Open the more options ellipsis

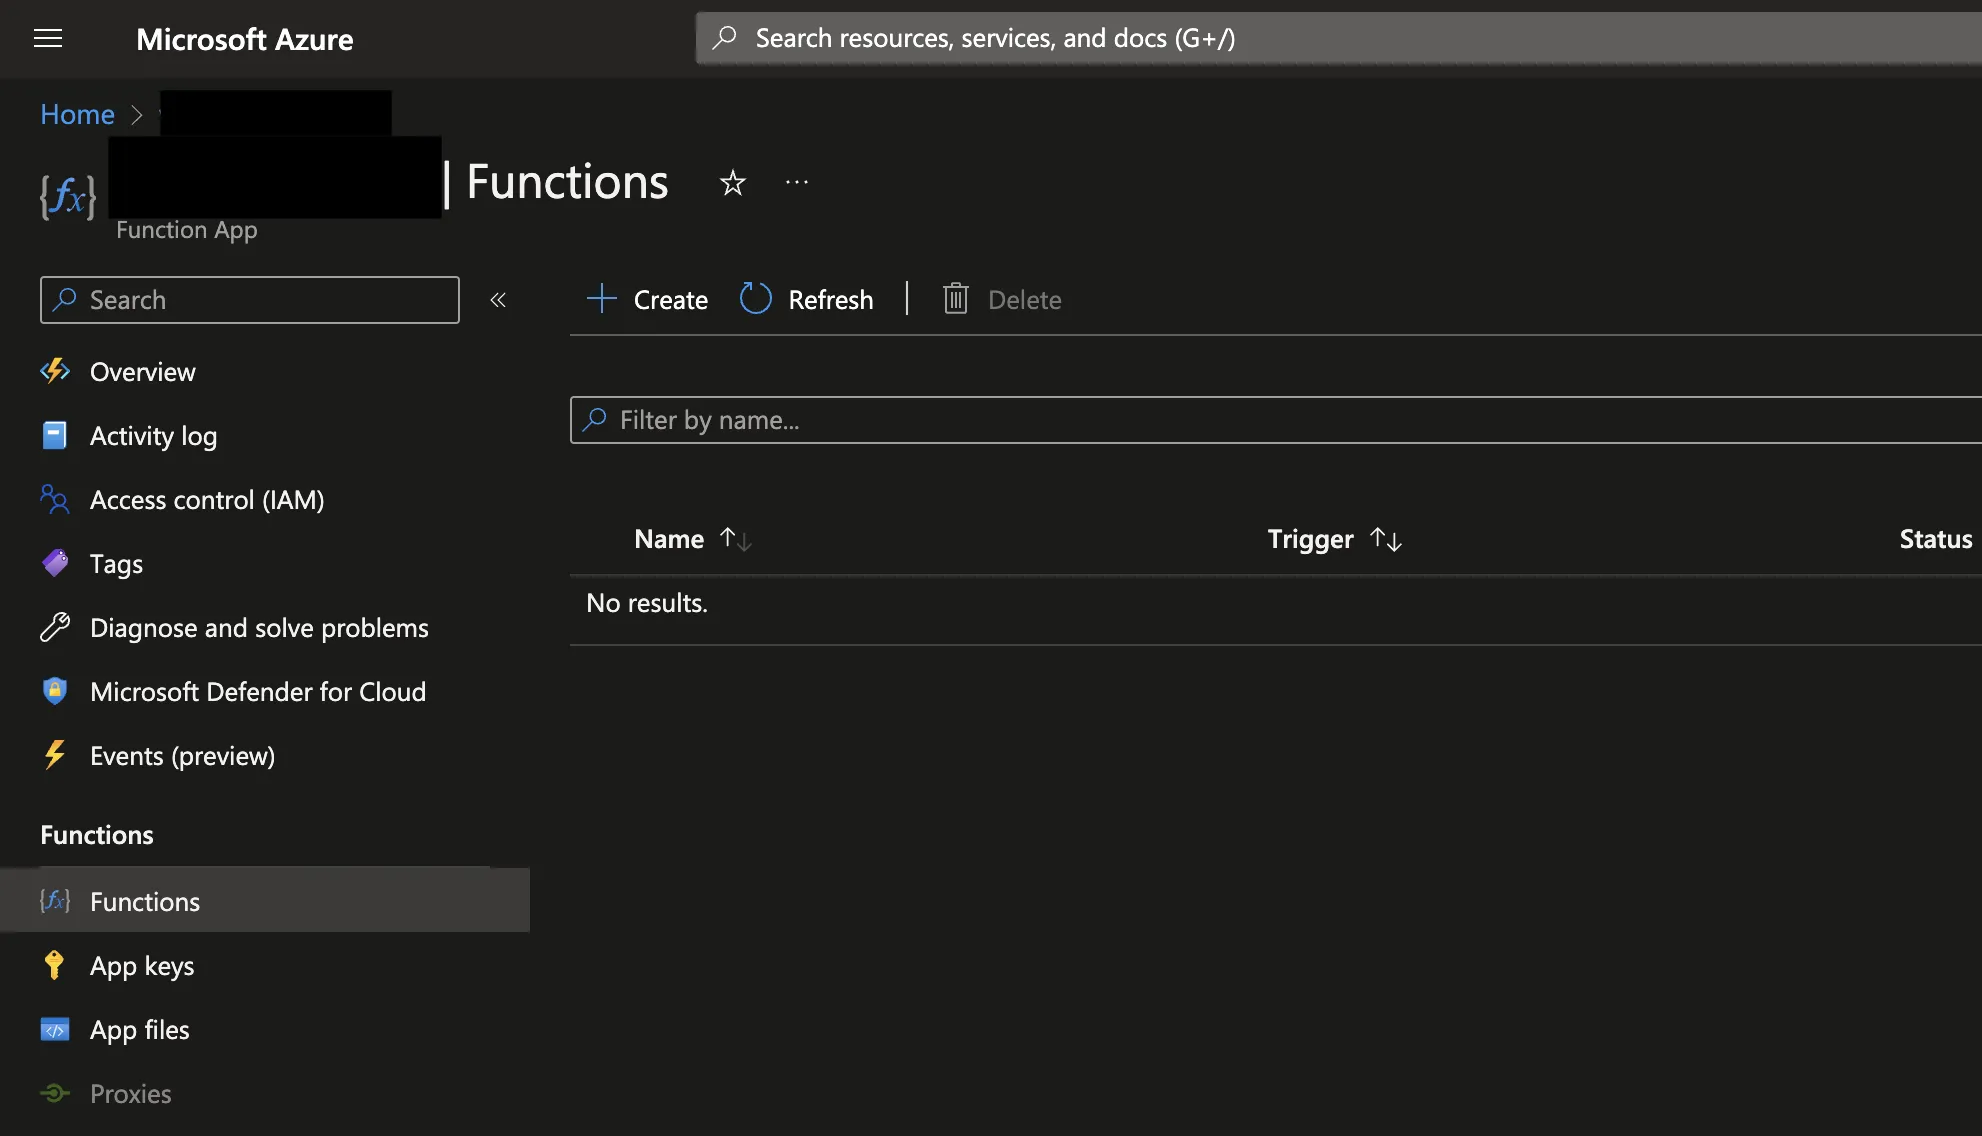point(797,182)
